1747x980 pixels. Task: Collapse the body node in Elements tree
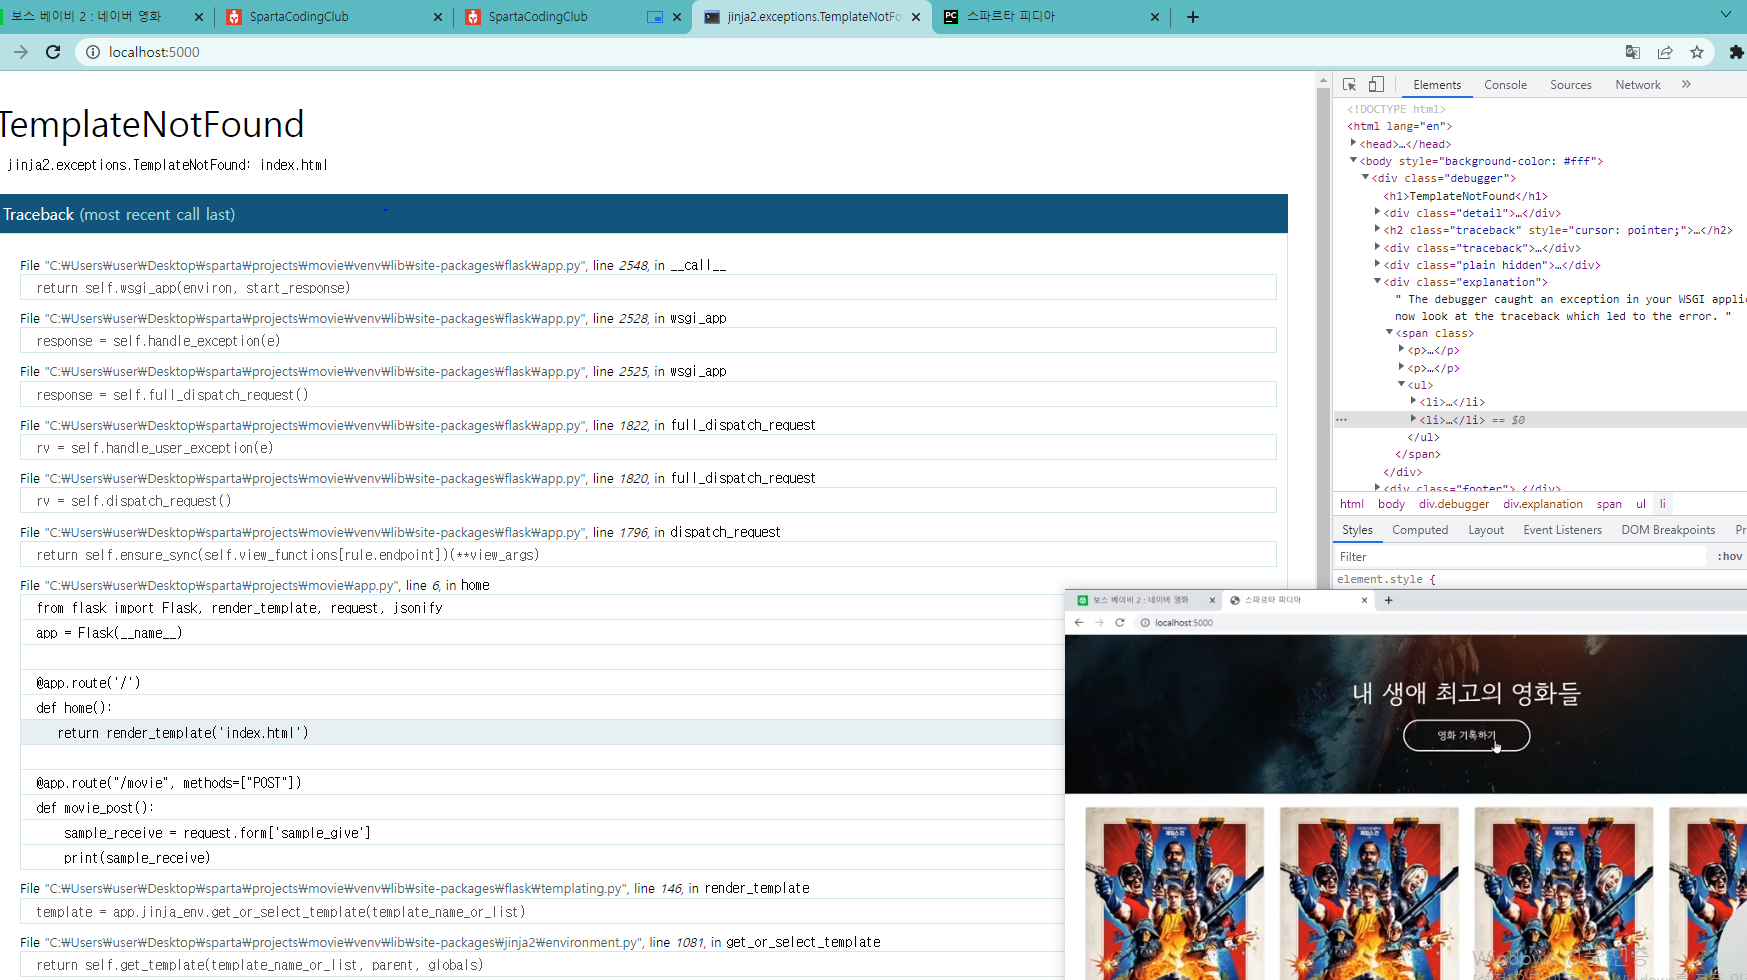(1353, 160)
